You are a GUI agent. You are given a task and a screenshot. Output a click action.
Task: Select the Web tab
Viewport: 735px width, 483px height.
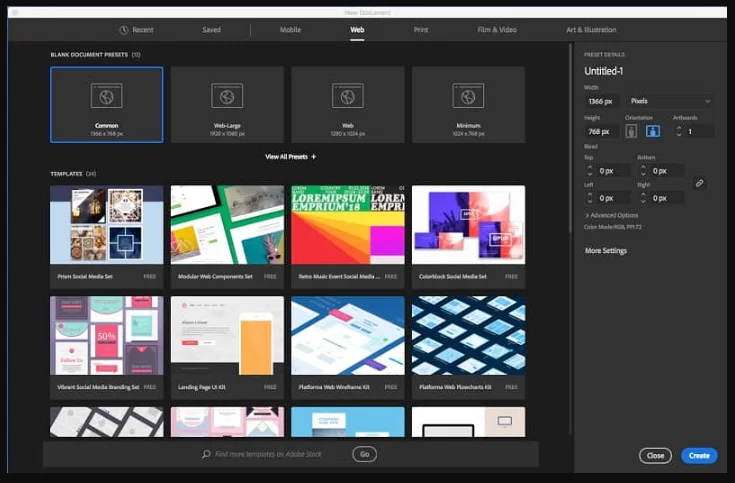click(x=357, y=30)
